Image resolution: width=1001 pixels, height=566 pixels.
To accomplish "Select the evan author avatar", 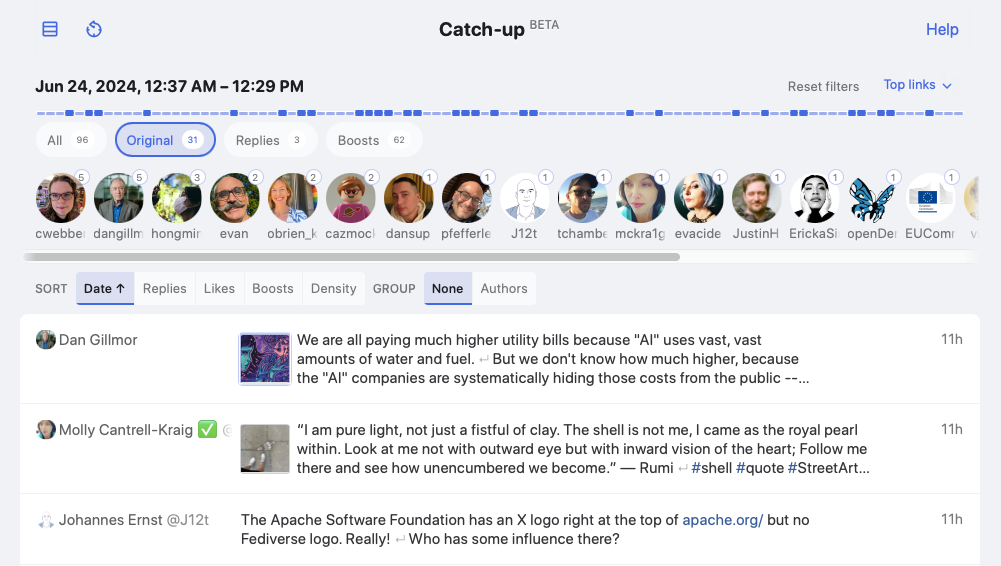I will 234,198.
